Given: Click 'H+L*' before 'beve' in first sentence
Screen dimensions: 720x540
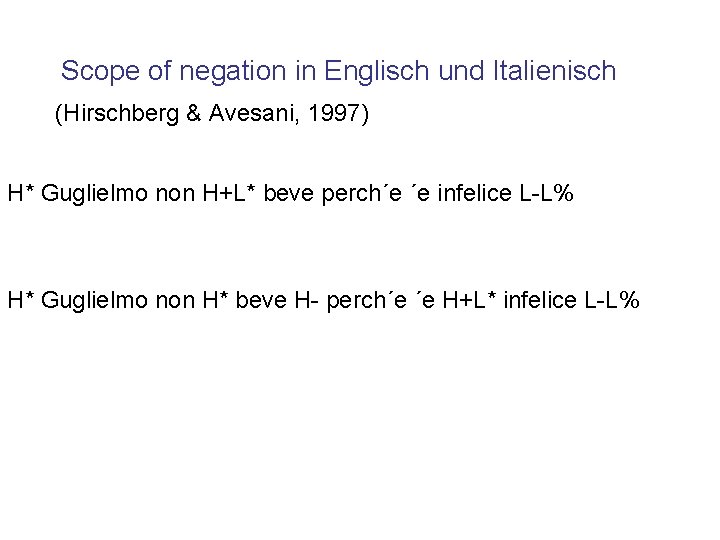Looking at the screenshot, I should pos(229,193).
